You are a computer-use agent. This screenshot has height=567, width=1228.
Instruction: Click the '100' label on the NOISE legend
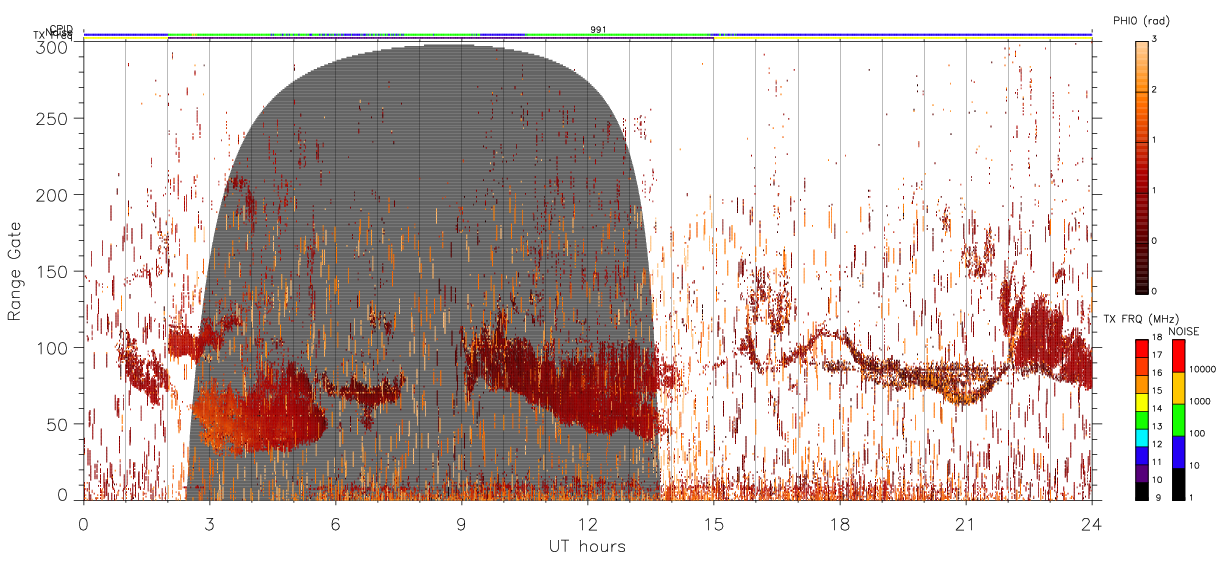tap(1197, 433)
